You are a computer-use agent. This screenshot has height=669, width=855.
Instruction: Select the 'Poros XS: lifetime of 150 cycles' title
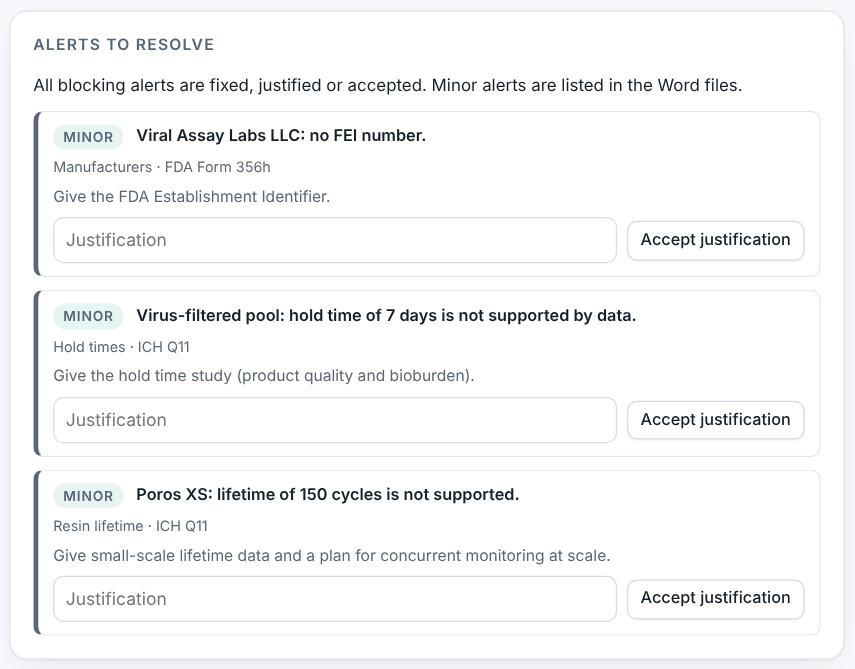(327, 495)
